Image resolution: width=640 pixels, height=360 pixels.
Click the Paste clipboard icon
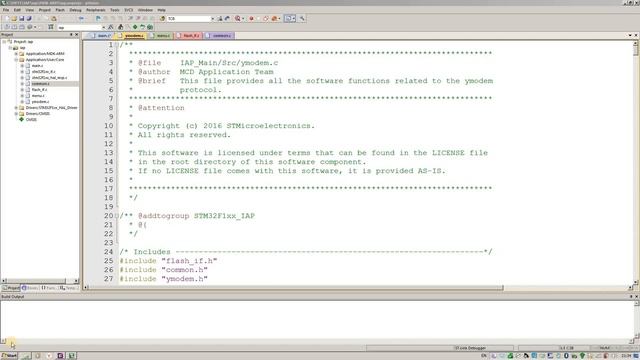(53, 18)
